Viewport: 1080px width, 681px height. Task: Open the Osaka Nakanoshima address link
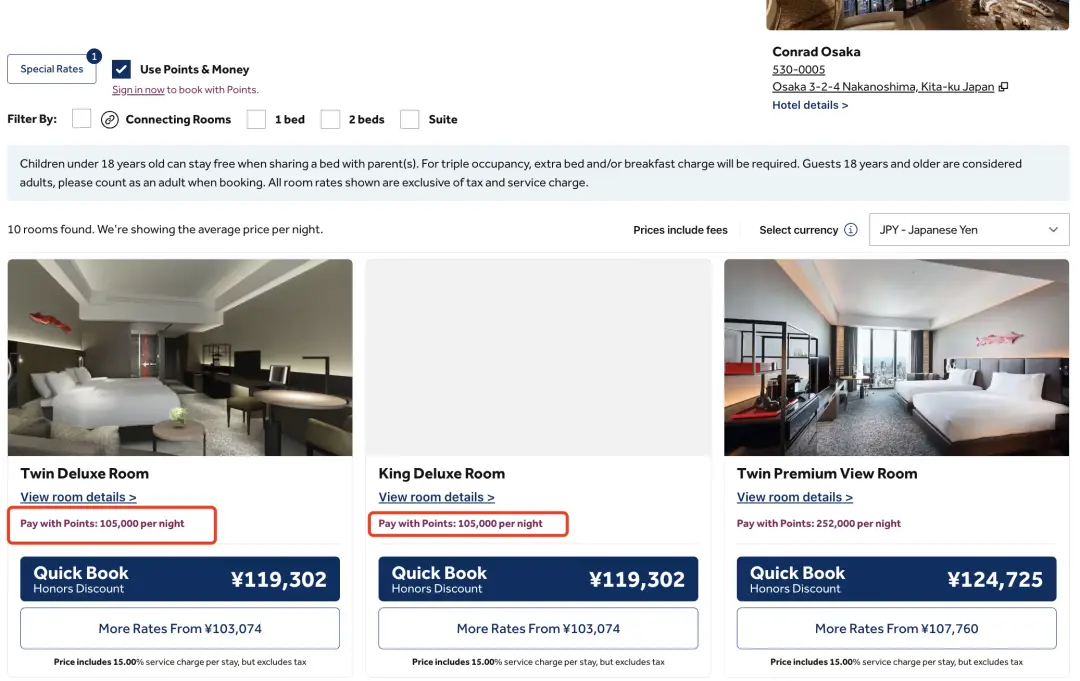click(883, 87)
